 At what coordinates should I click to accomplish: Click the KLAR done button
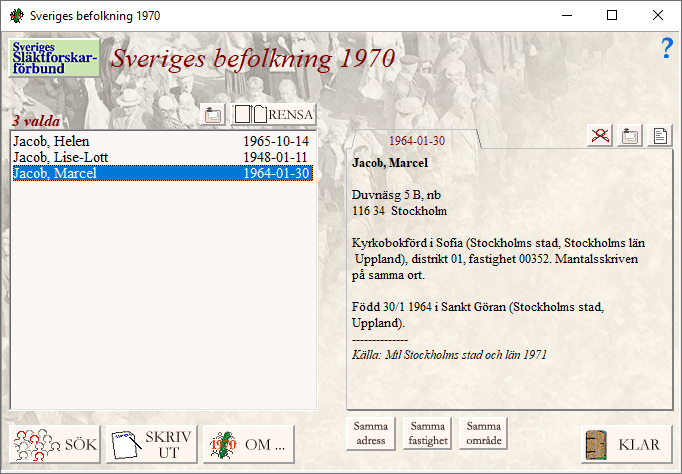(627, 444)
